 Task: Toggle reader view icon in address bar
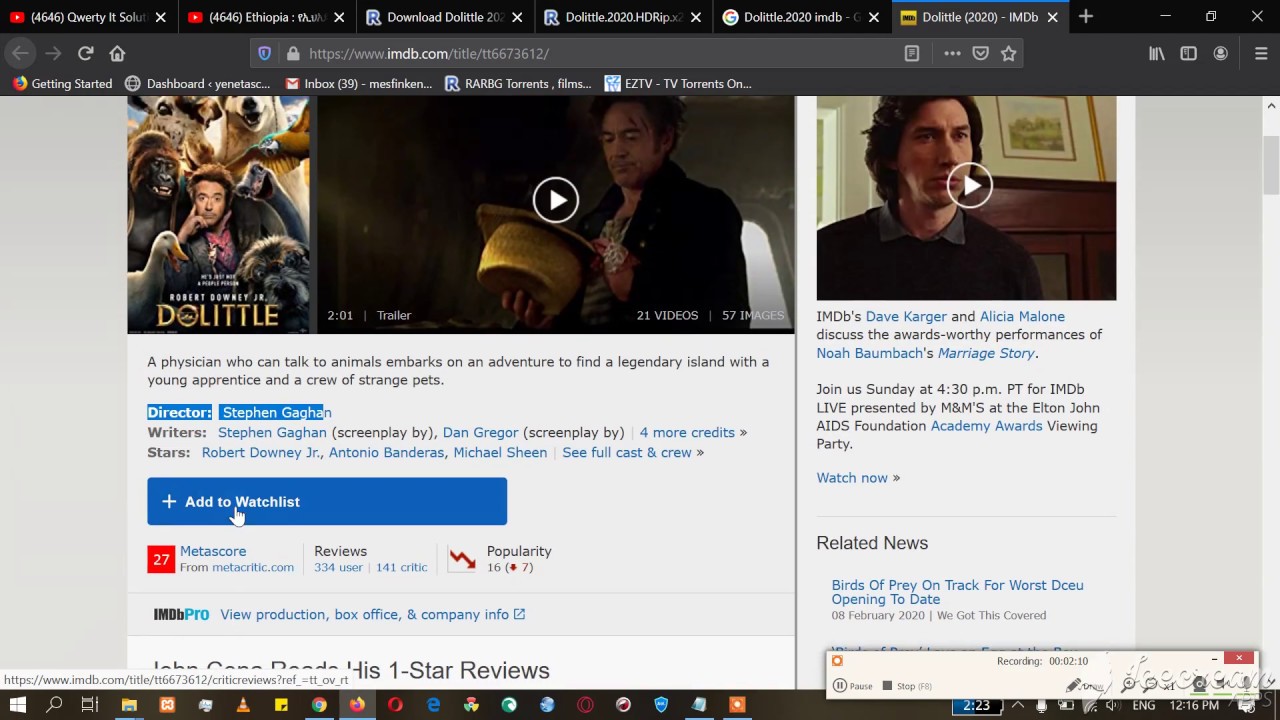point(912,54)
